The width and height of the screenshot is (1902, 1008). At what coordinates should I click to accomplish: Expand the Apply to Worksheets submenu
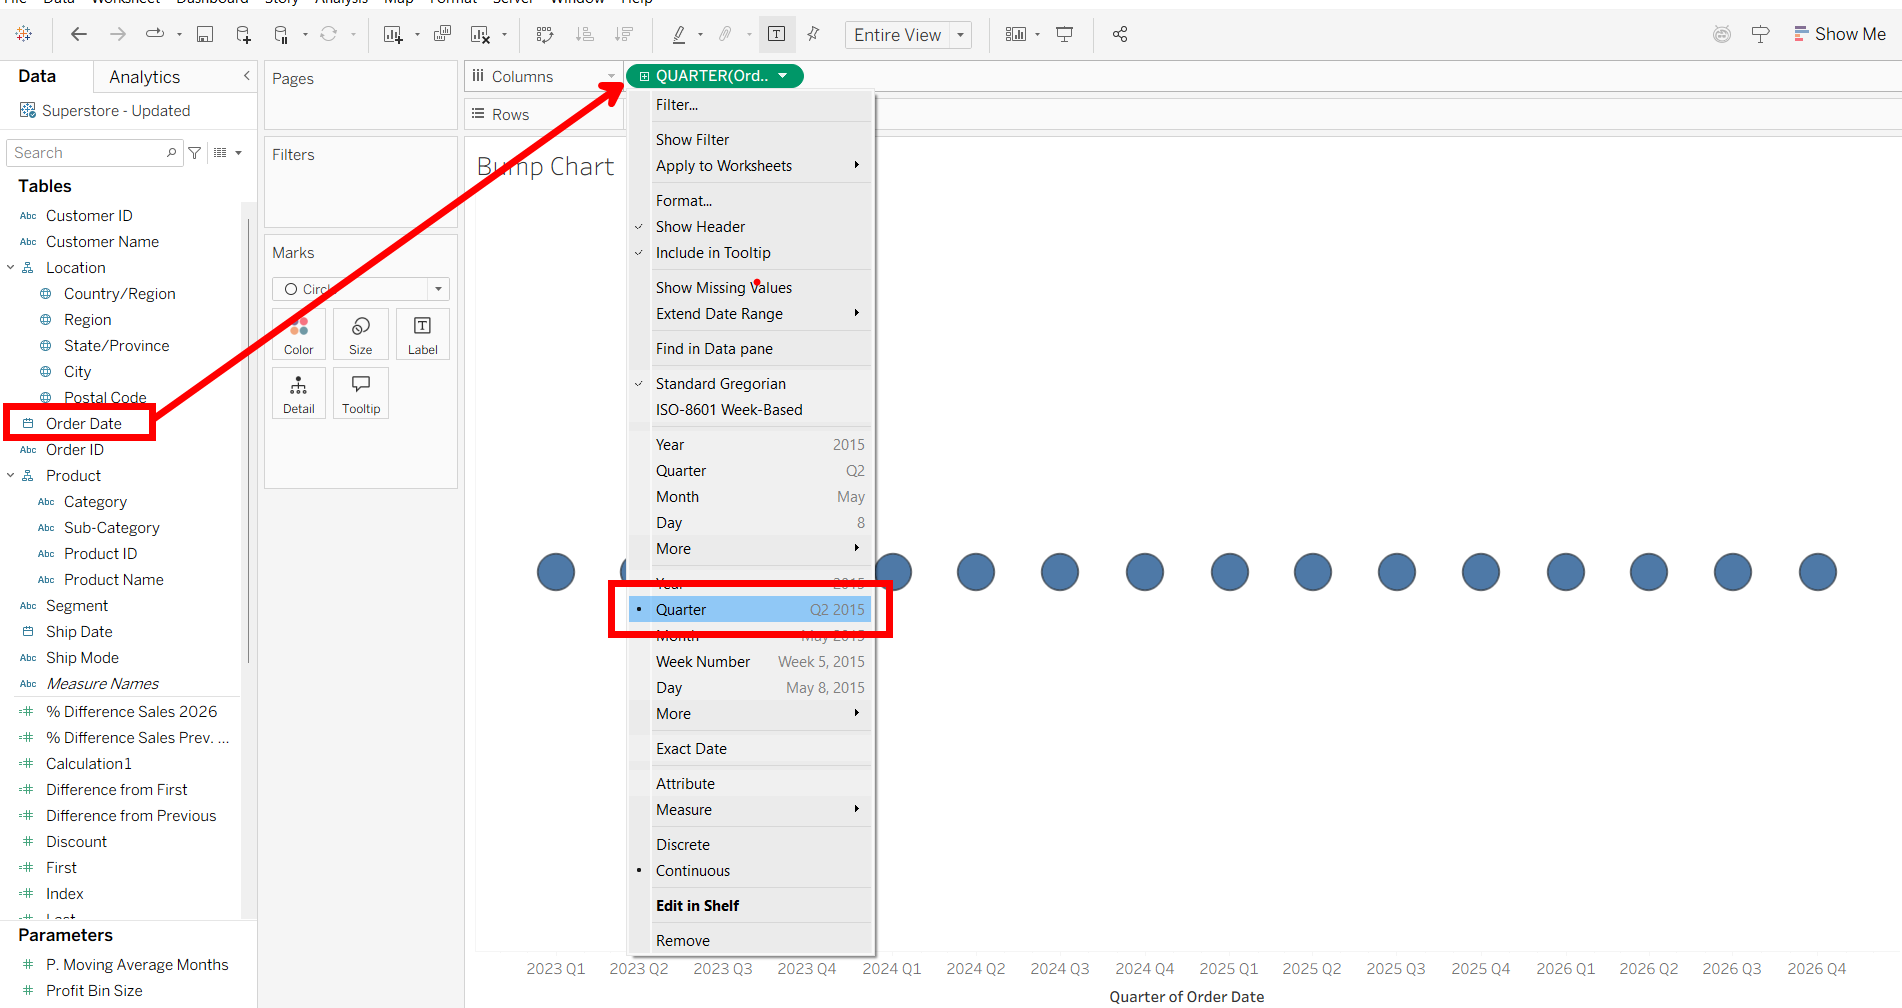pos(751,166)
